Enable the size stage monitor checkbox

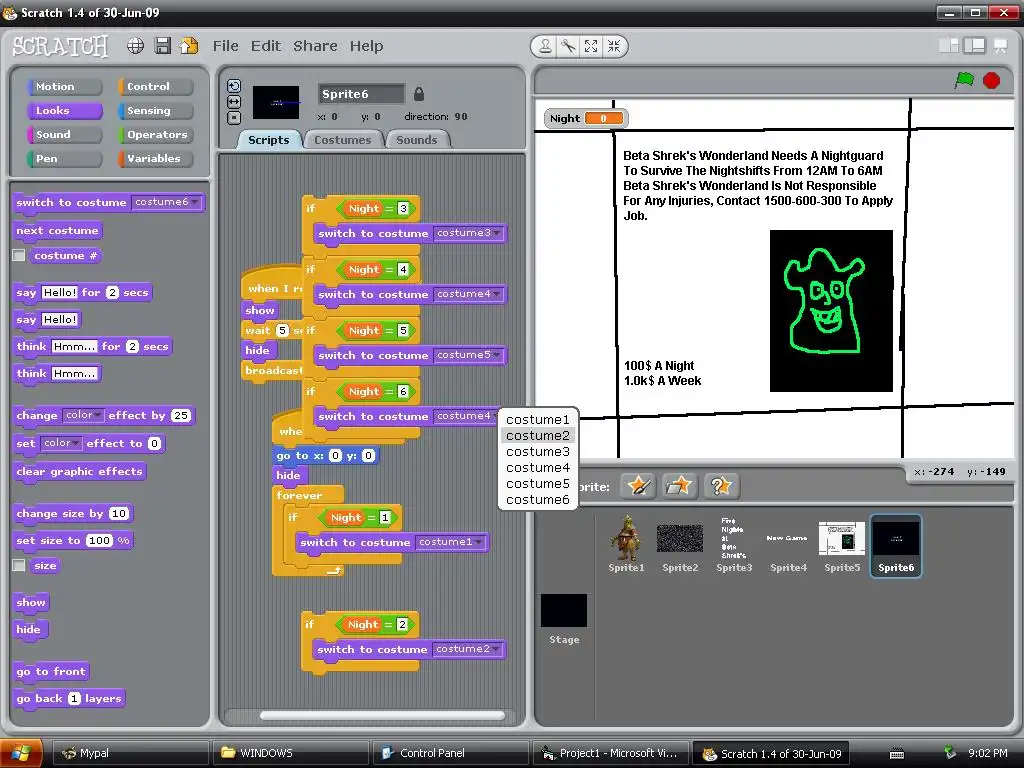[x=19, y=566]
